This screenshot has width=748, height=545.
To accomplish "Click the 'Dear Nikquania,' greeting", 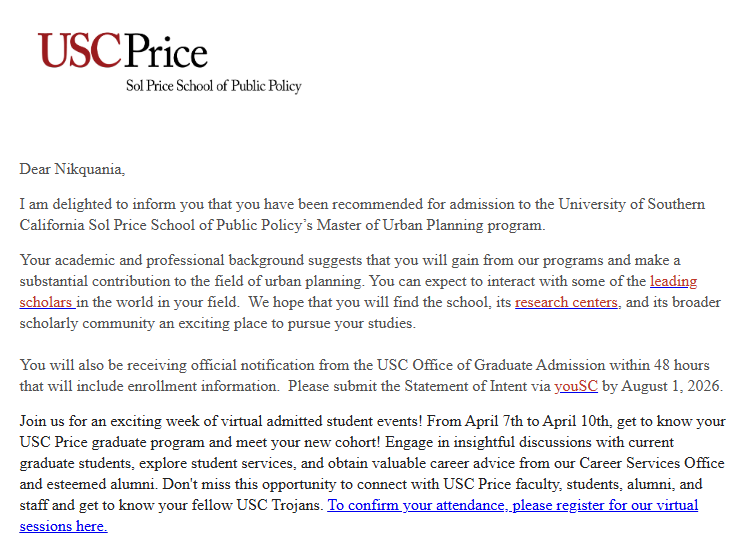I will pos(72,169).
